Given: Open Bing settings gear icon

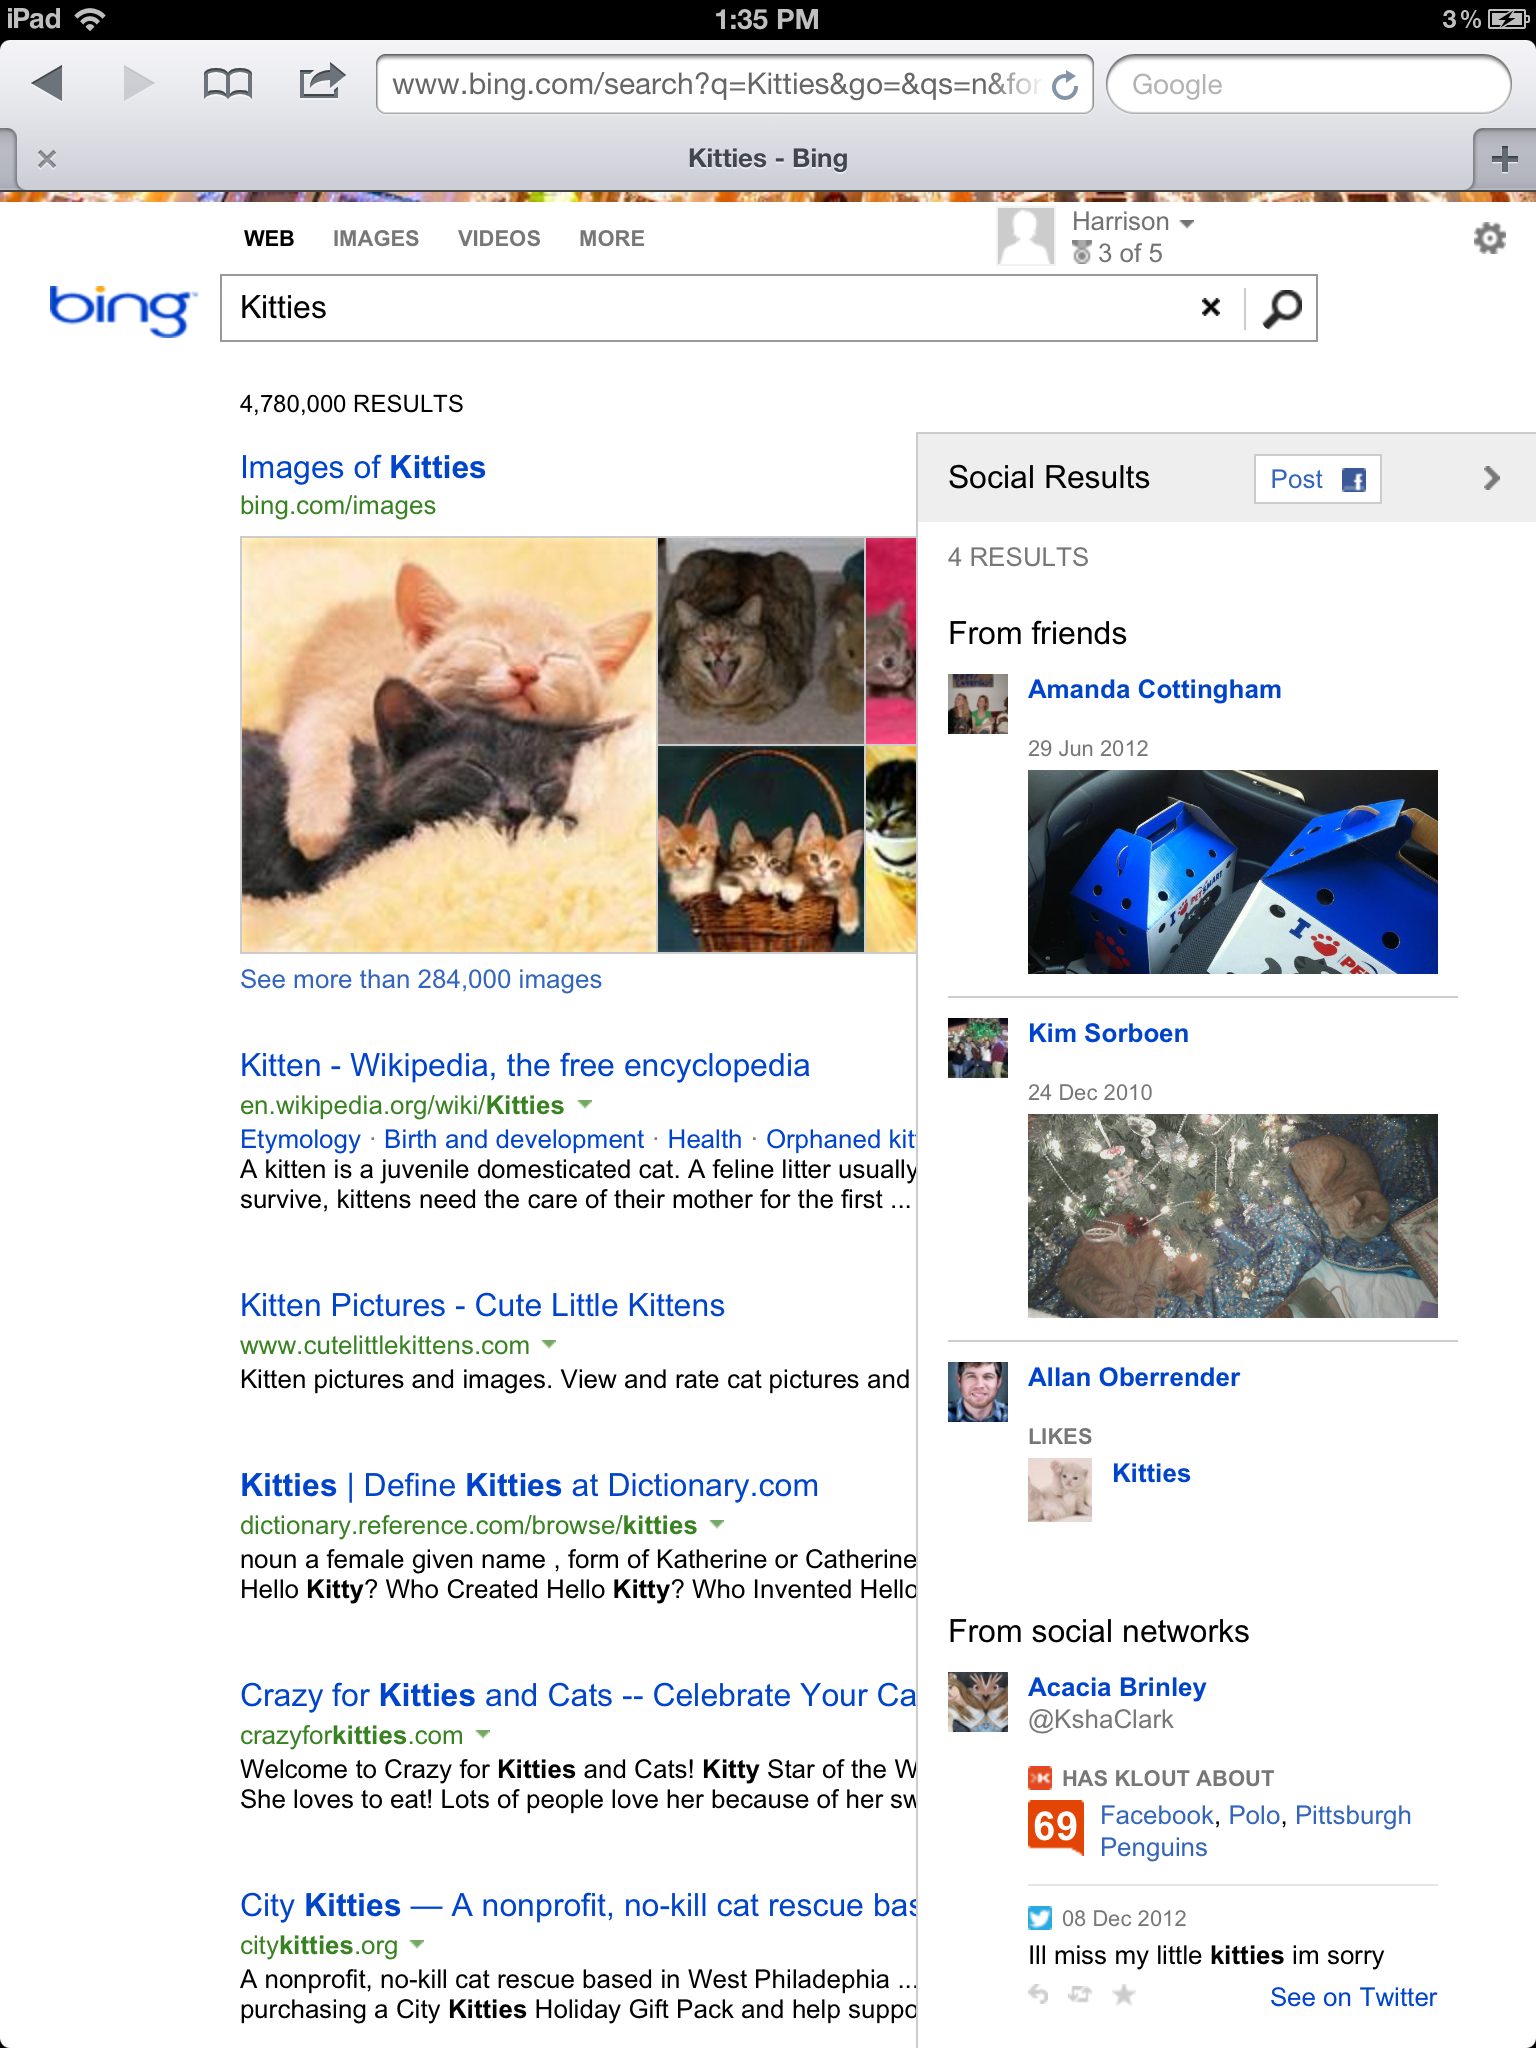Looking at the screenshot, I should (1489, 238).
